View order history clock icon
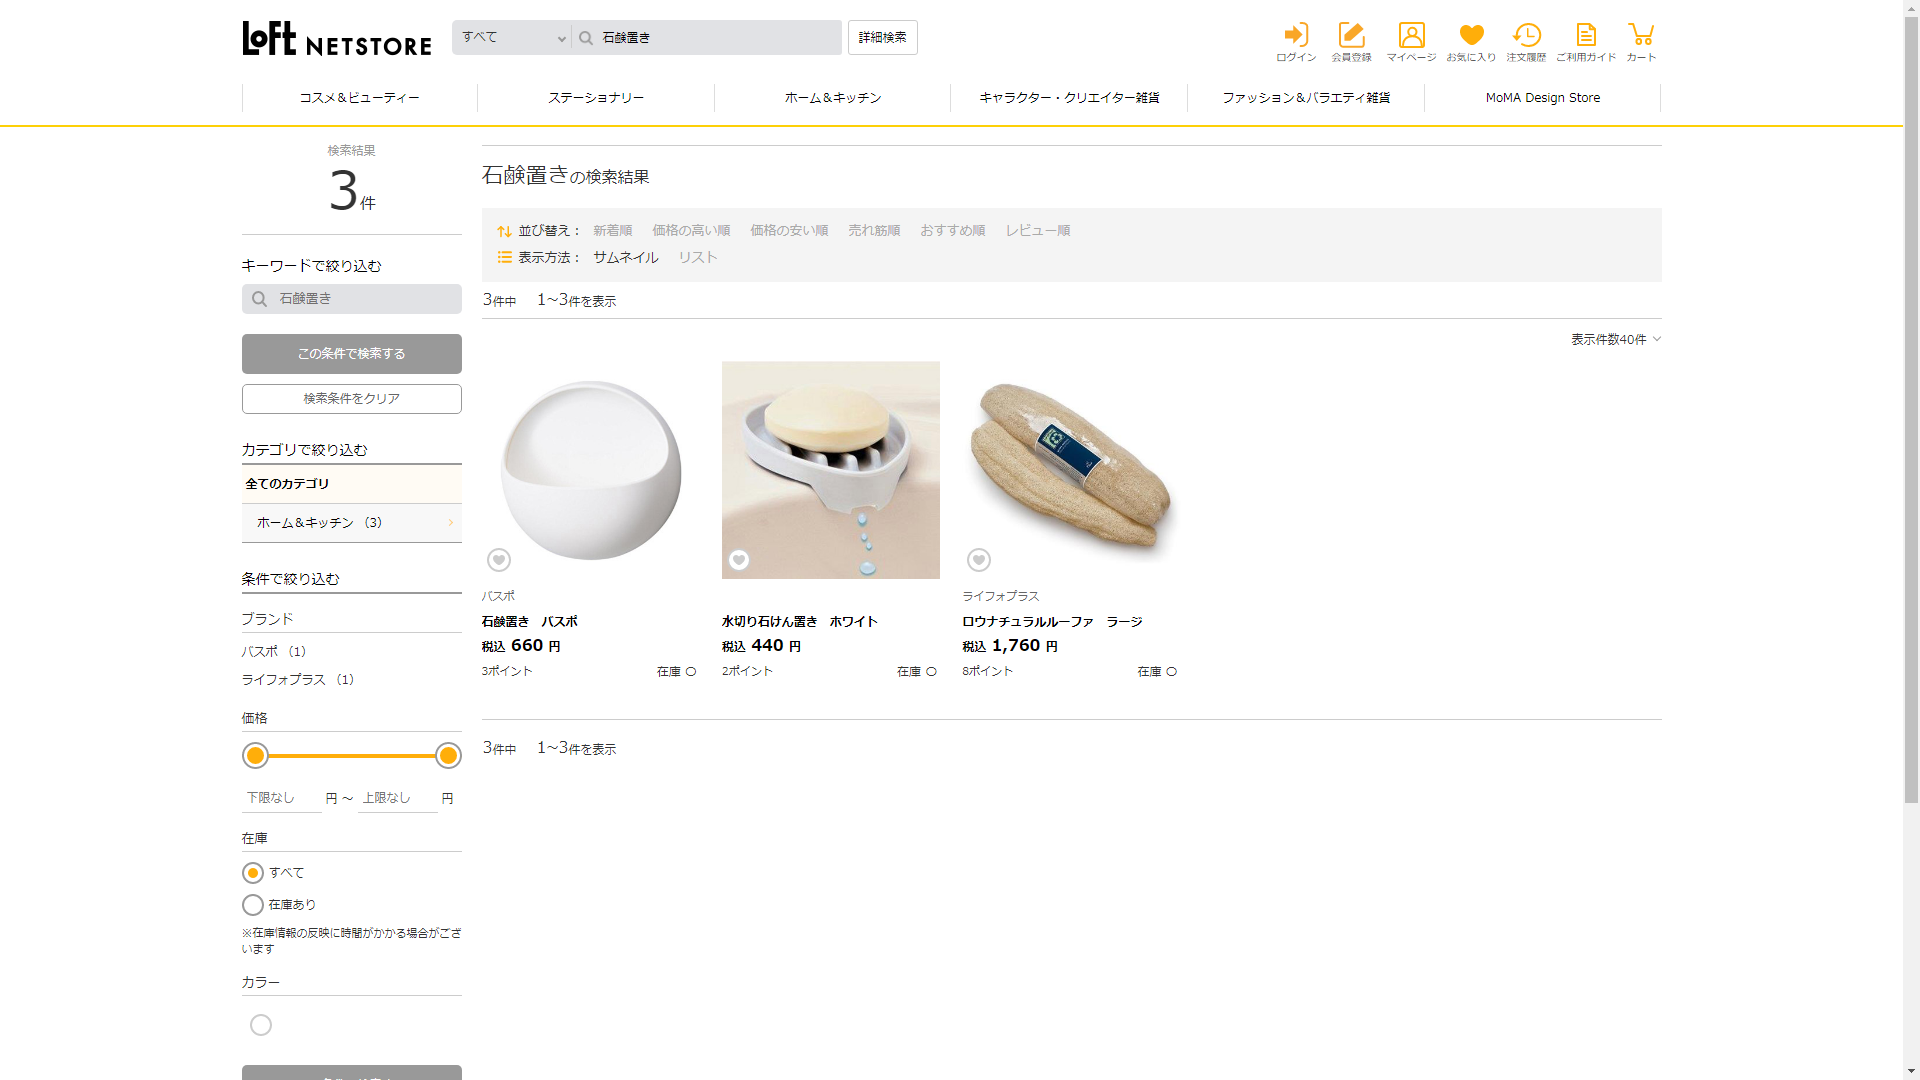Image resolution: width=1920 pixels, height=1080 pixels. pos(1526,36)
